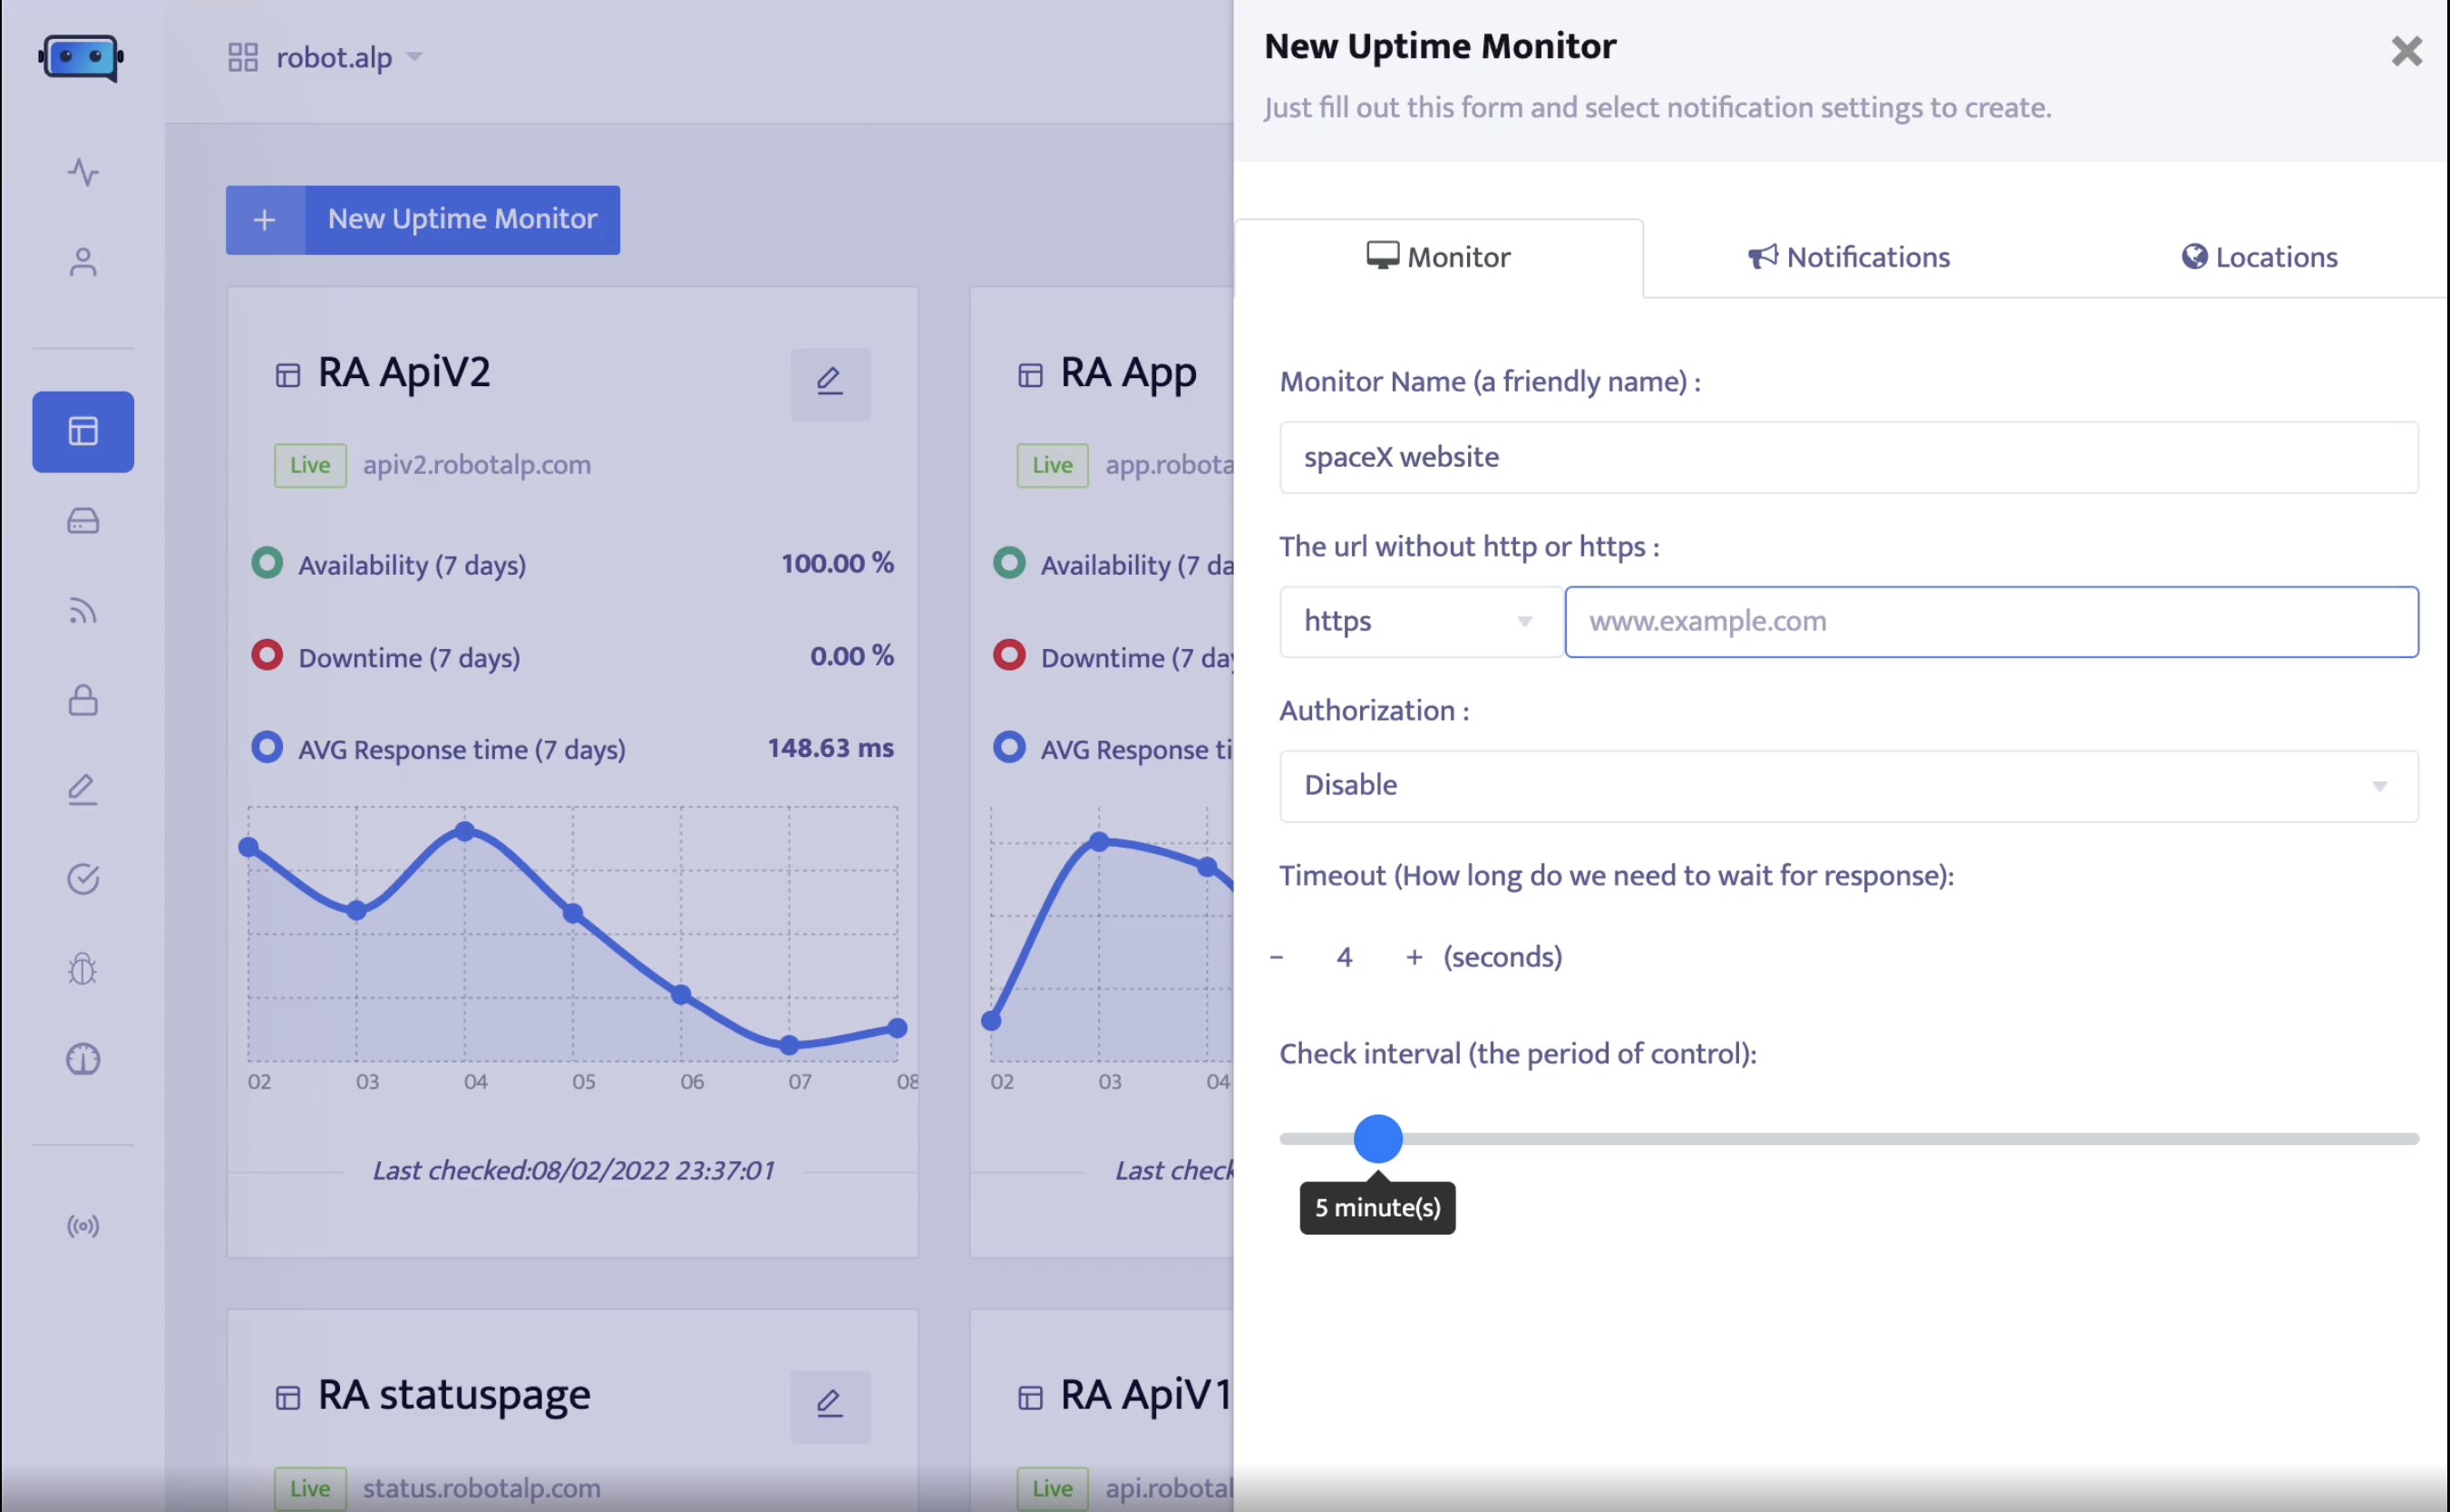Switch to the Locations tab
The width and height of the screenshot is (2450, 1512).
pyautogui.click(x=2259, y=257)
